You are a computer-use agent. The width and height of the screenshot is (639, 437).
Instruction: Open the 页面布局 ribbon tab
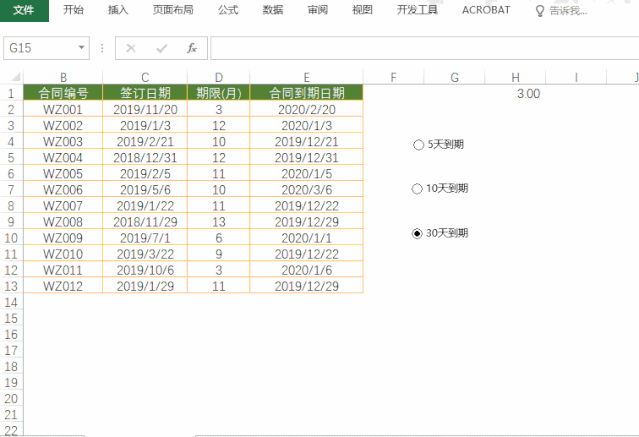[173, 10]
